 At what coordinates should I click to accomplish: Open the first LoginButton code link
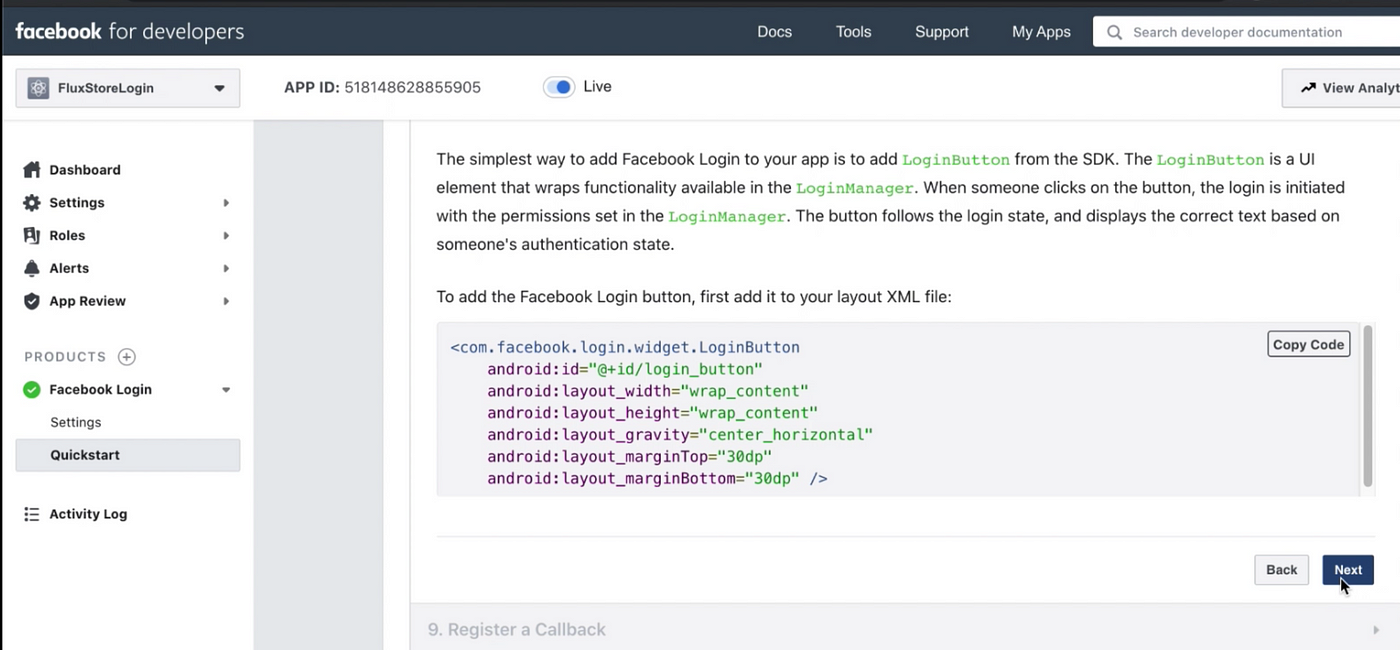pyautogui.click(x=956, y=160)
